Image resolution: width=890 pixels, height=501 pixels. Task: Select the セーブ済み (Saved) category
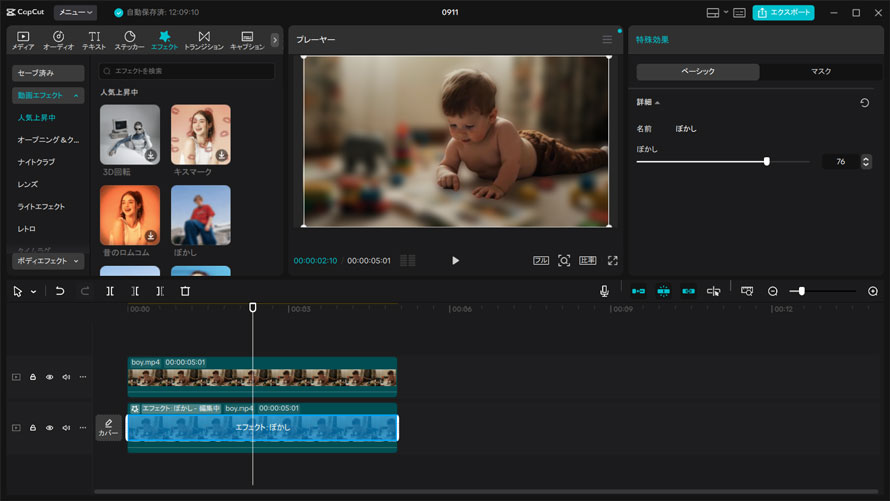pyautogui.click(x=48, y=73)
